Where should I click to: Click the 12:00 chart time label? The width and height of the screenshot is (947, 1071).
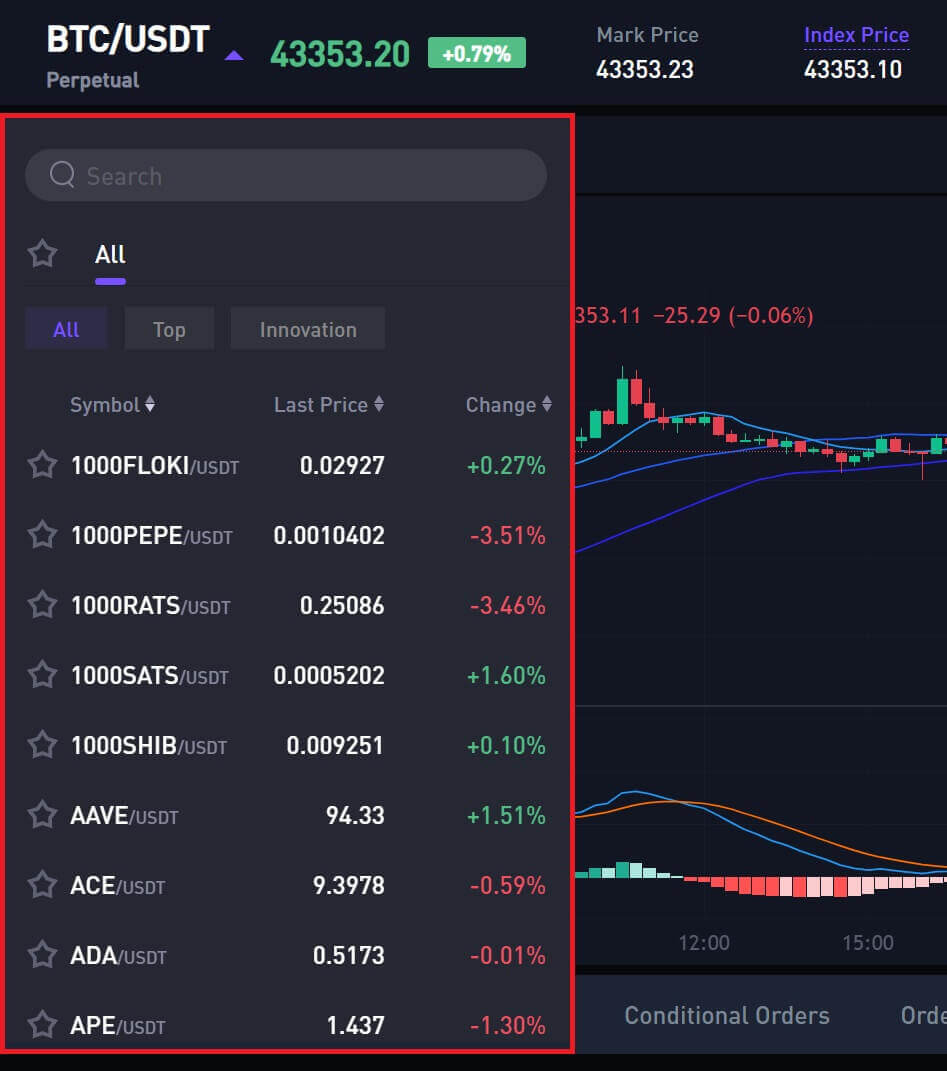(x=704, y=943)
